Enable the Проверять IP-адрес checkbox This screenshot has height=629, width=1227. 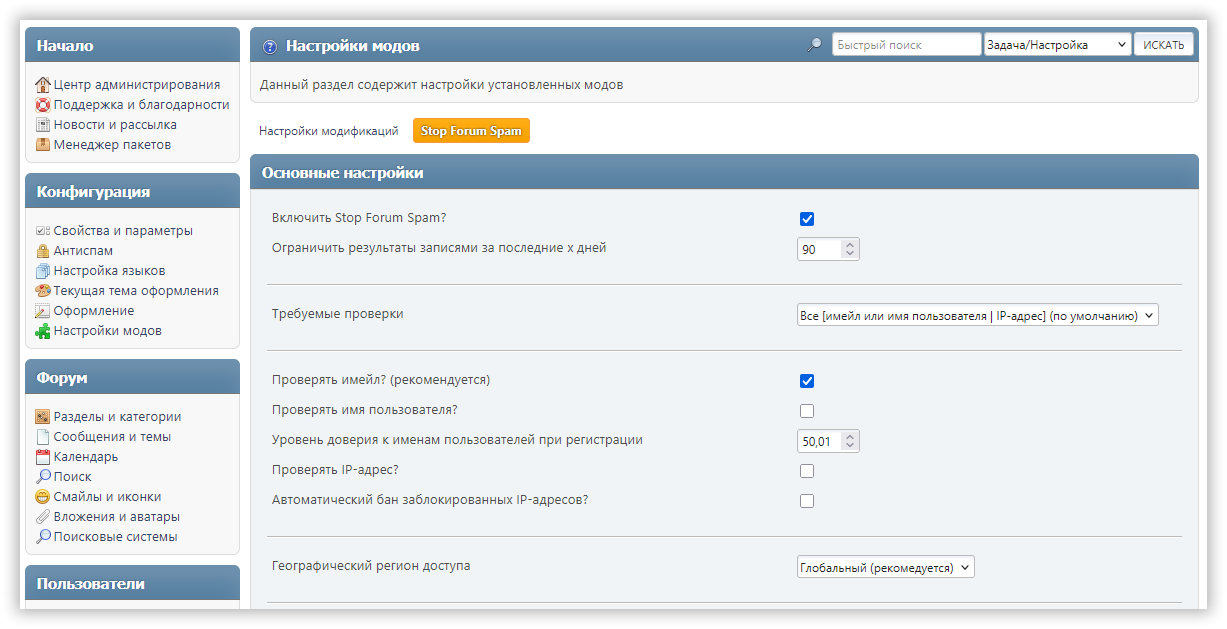(x=807, y=471)
